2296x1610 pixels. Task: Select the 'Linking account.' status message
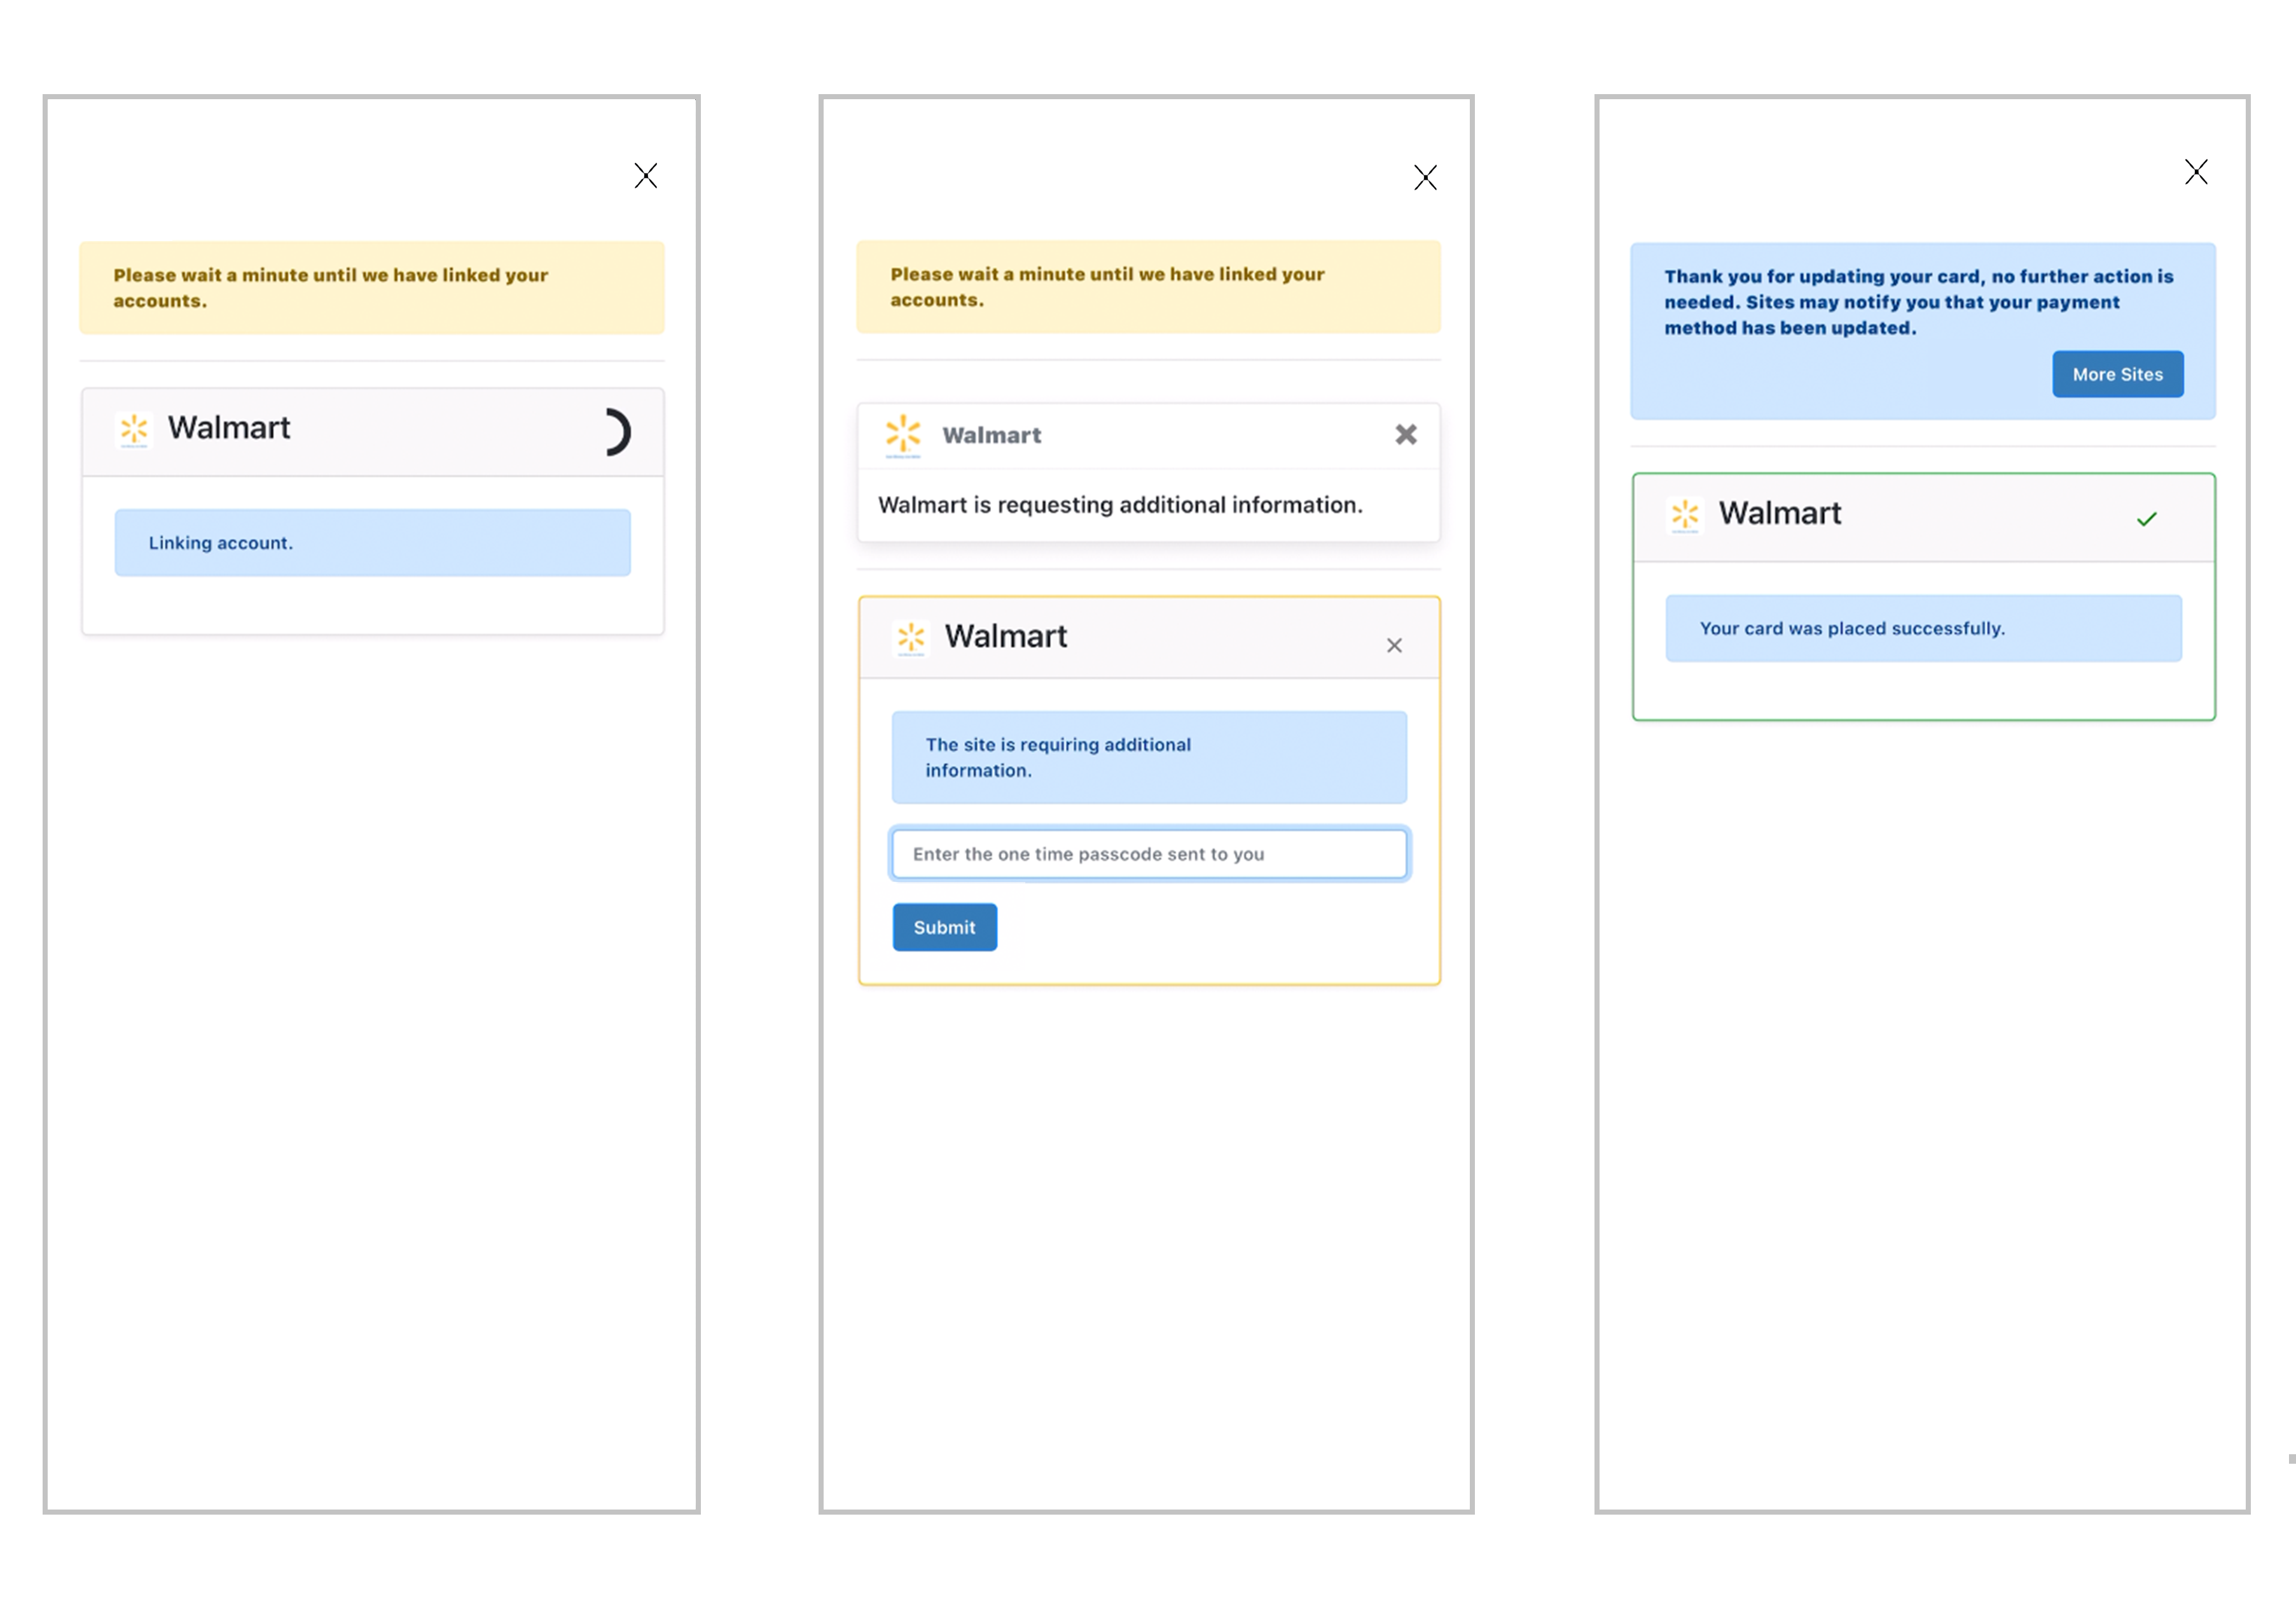coord(221,543)
